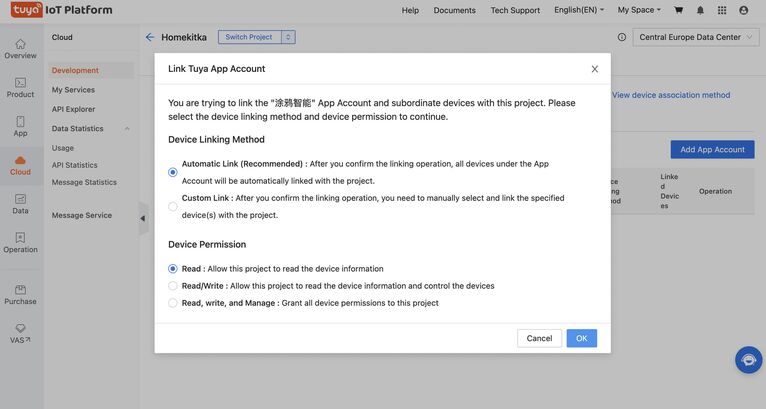The width and height of the screenshot is (766, 409).
Task: Open API Explorer in the Cloud menu
Action: [x=73, y=109]
